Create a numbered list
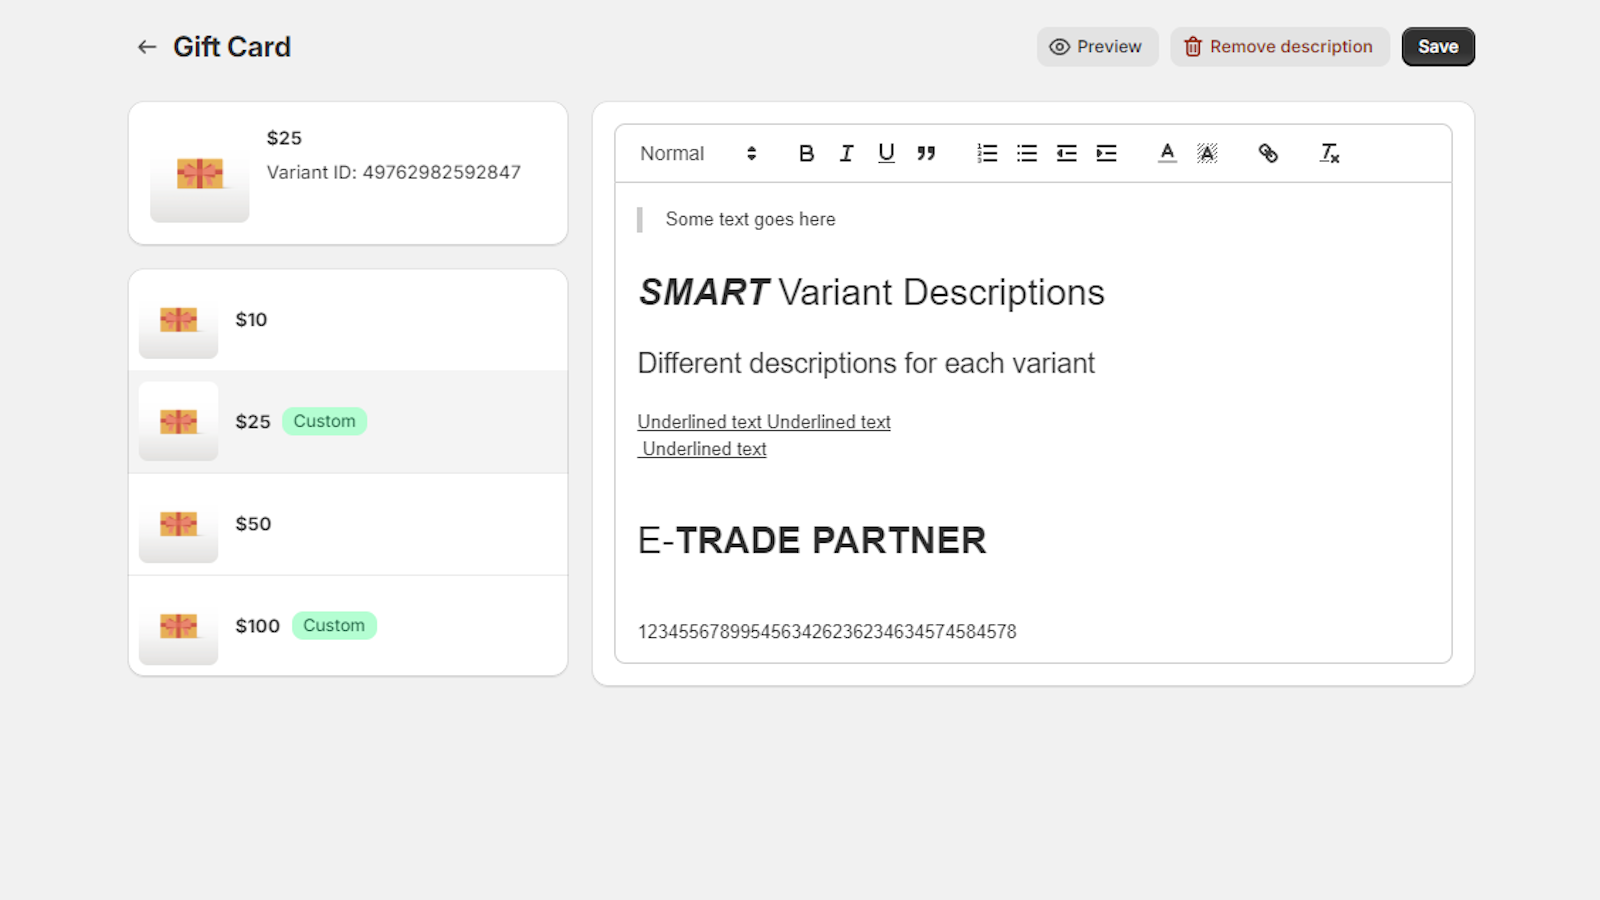Image resolution: width=1600 pixels, height=900 pixels. point(986,153)
